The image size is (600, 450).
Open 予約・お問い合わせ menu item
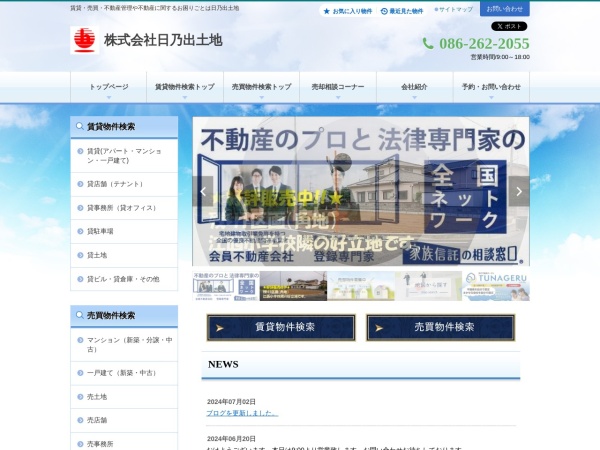491,87
